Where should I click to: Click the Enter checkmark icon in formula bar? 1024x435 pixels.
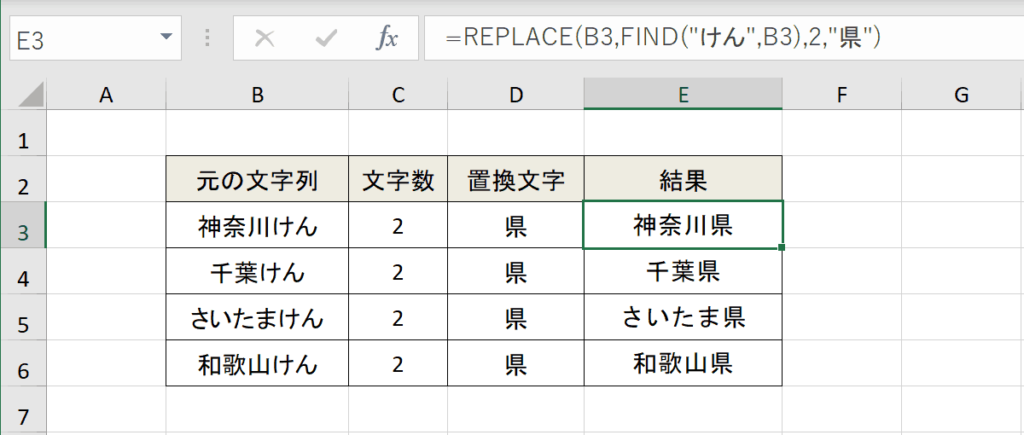325,39
